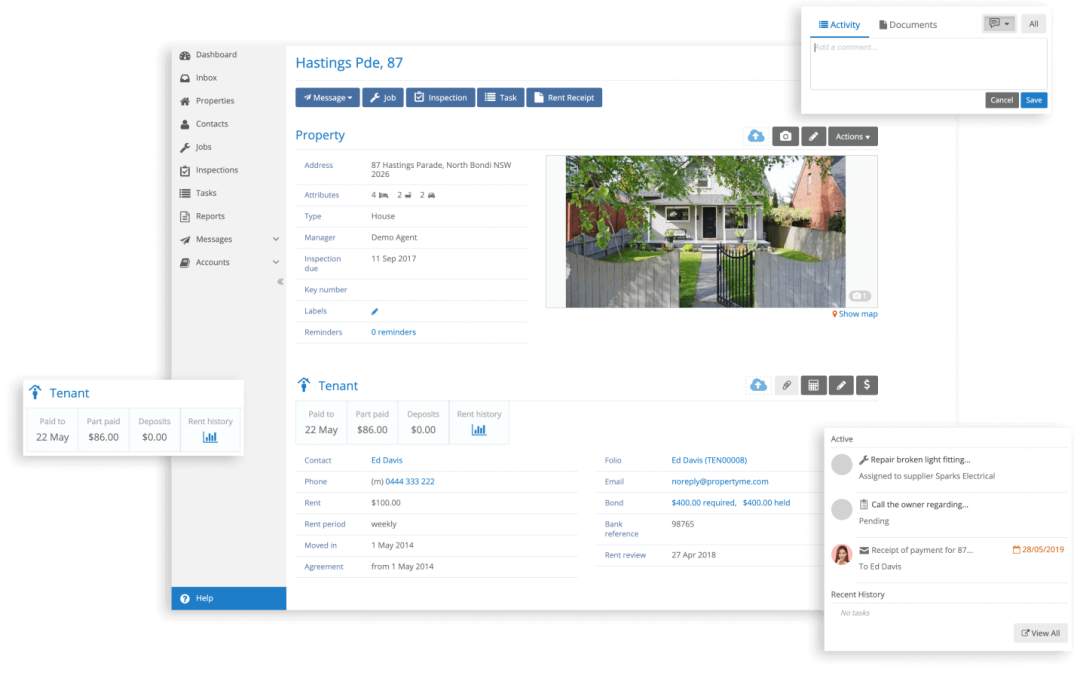Open the paperclip attachments for the tenant

coord(787,384)
